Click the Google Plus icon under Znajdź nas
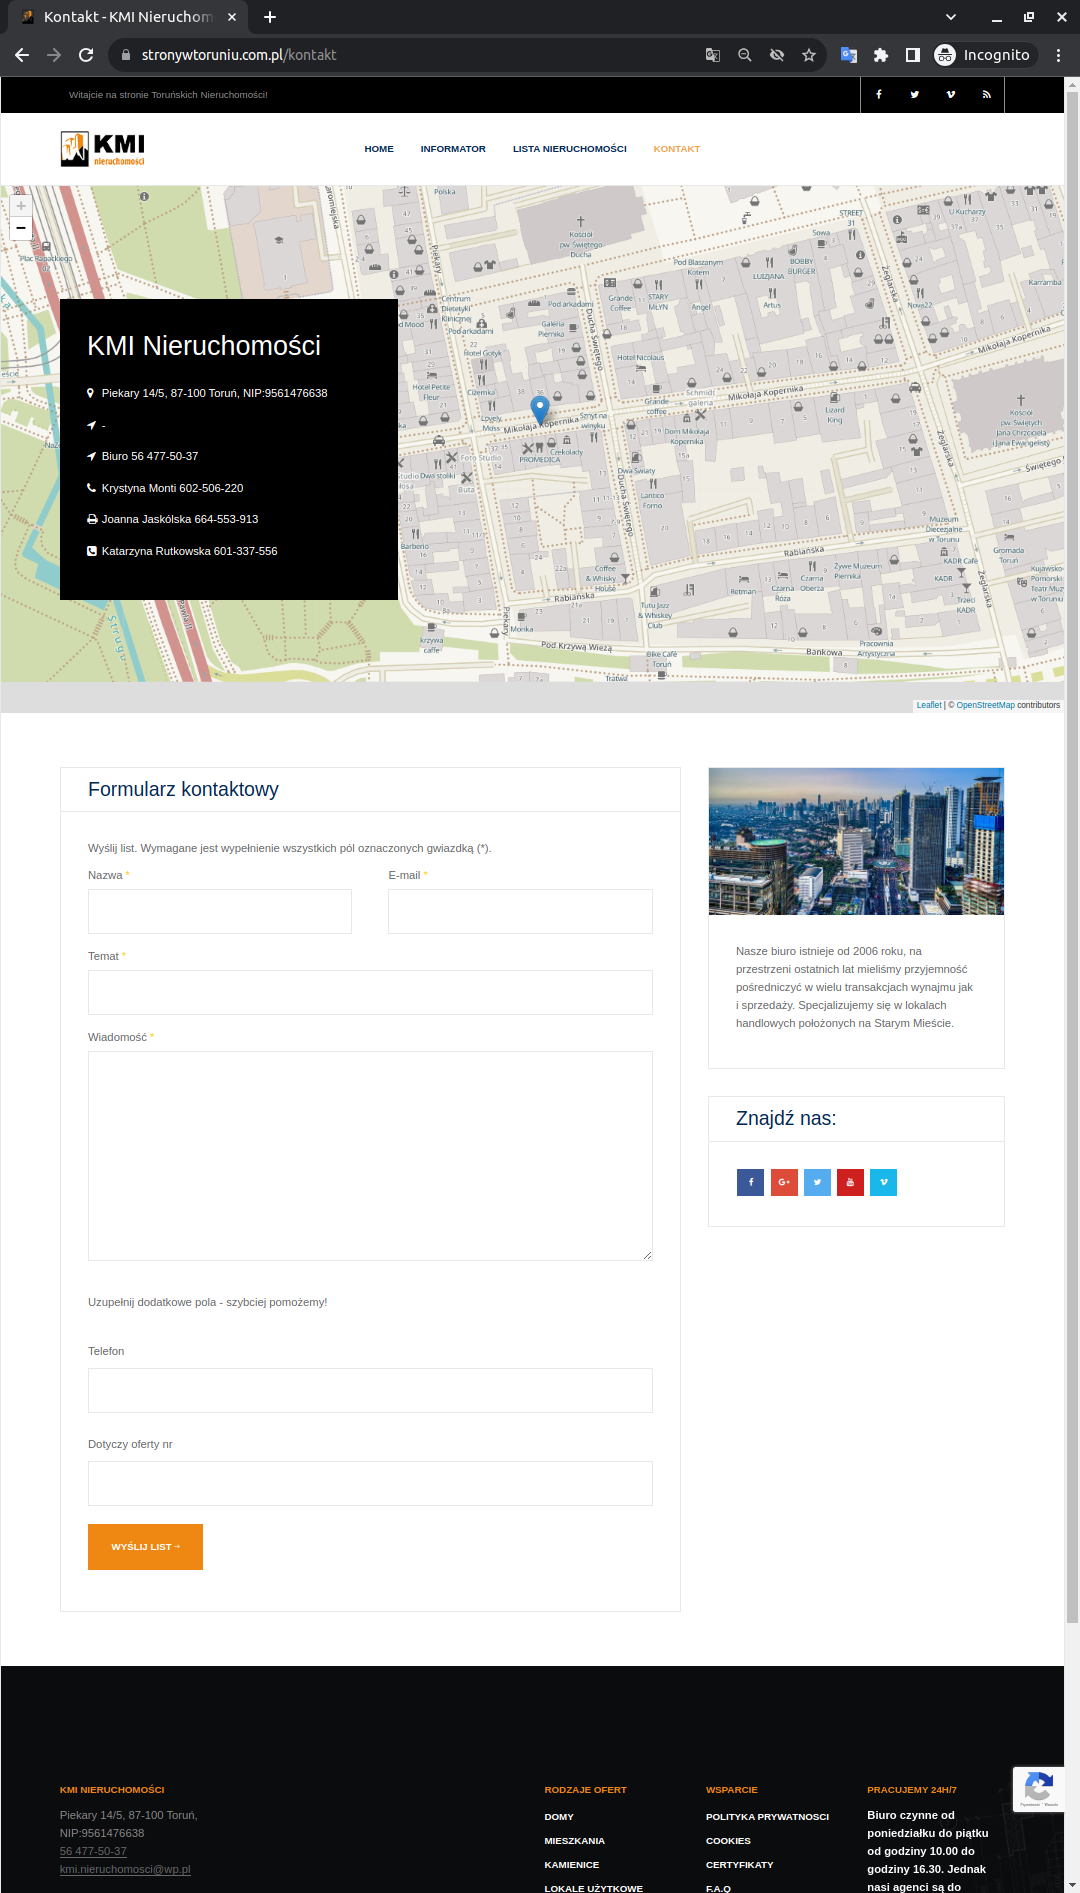The image size is (1080, 1893). (x=784, y=1182)
